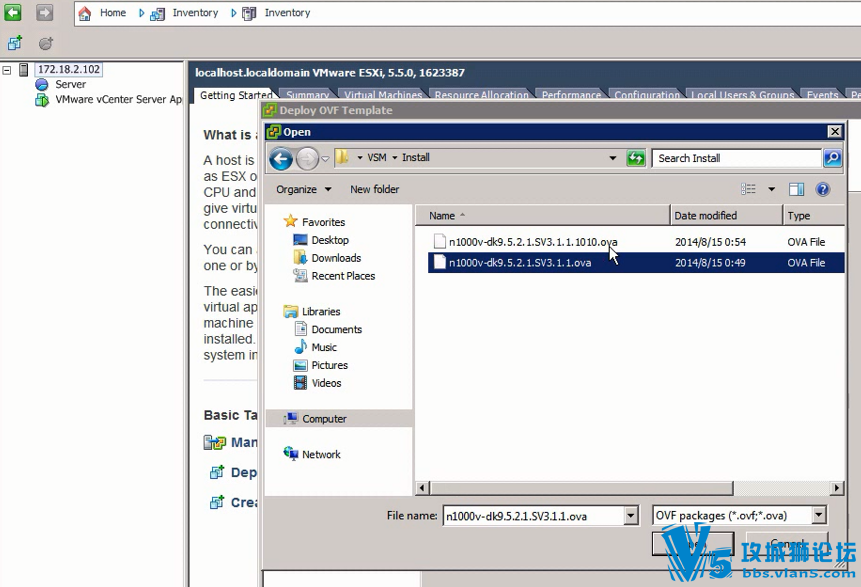Collapse the 172.18.2.102 tree node
Image resolution: width=861 pixels, height=587 pixels.
(7, 70)
